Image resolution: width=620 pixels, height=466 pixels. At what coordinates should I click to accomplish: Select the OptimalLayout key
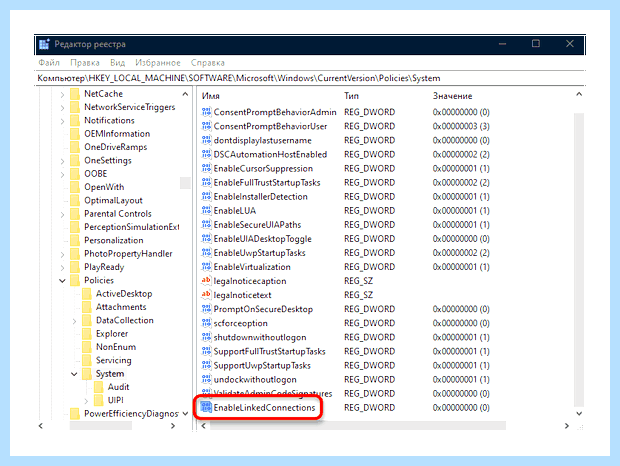(113, 200)
